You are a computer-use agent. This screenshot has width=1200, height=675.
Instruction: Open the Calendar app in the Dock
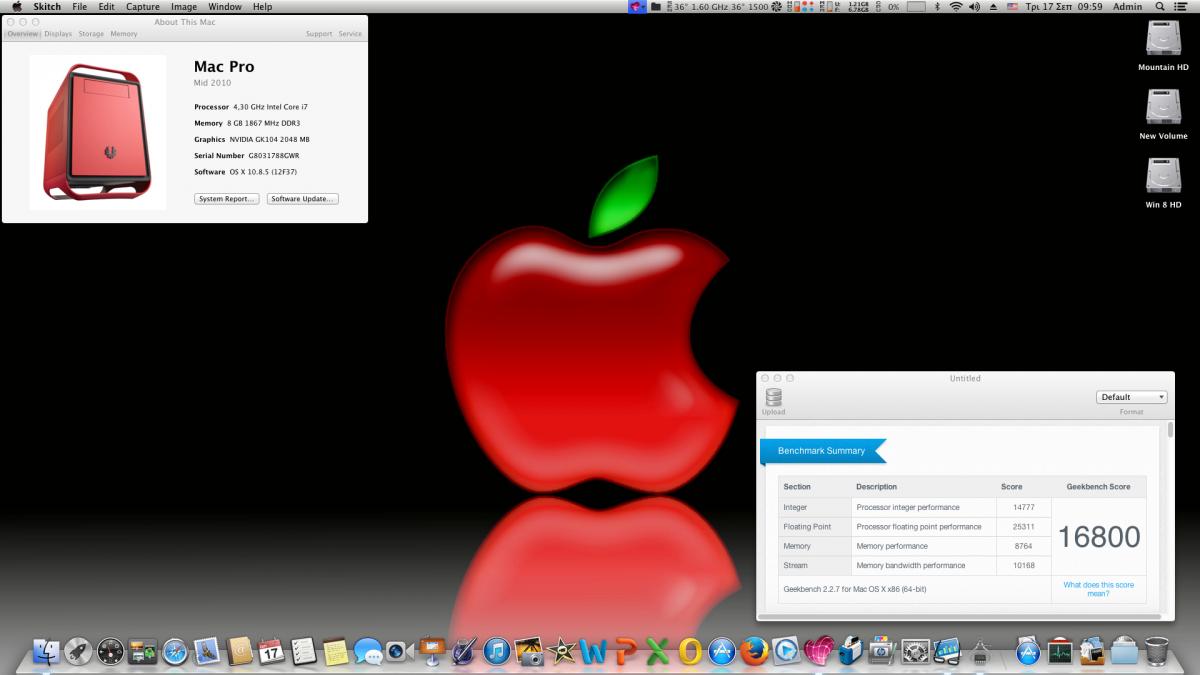point(271,652)
